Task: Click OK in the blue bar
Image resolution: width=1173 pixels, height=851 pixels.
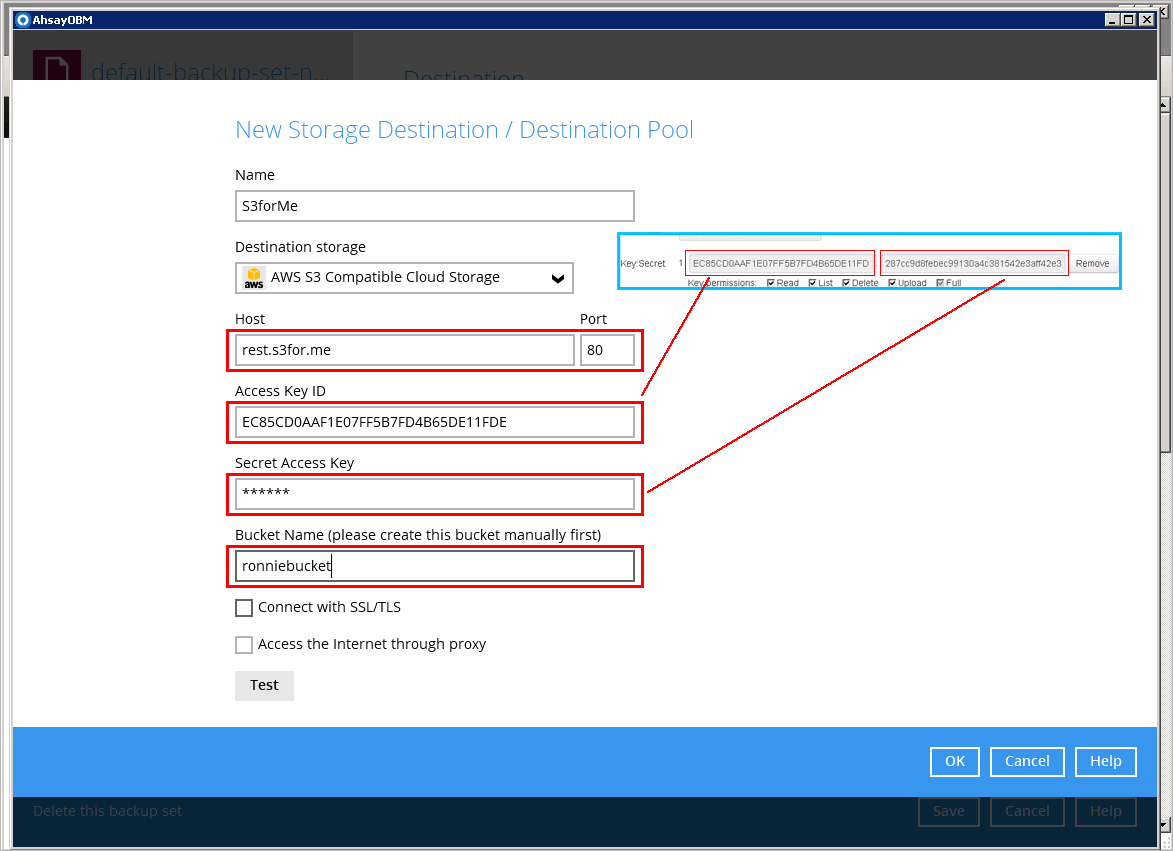Action: (955, 761)
